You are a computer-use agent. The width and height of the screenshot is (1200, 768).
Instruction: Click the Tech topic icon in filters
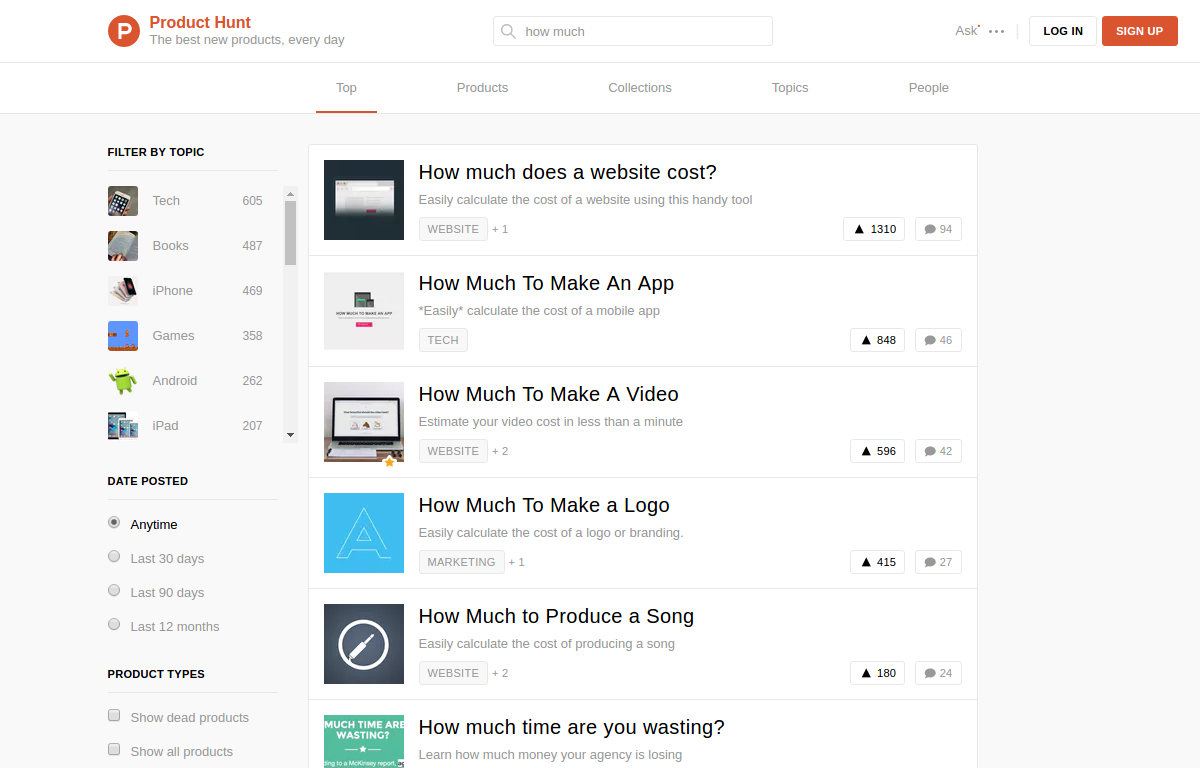point(123,201)
